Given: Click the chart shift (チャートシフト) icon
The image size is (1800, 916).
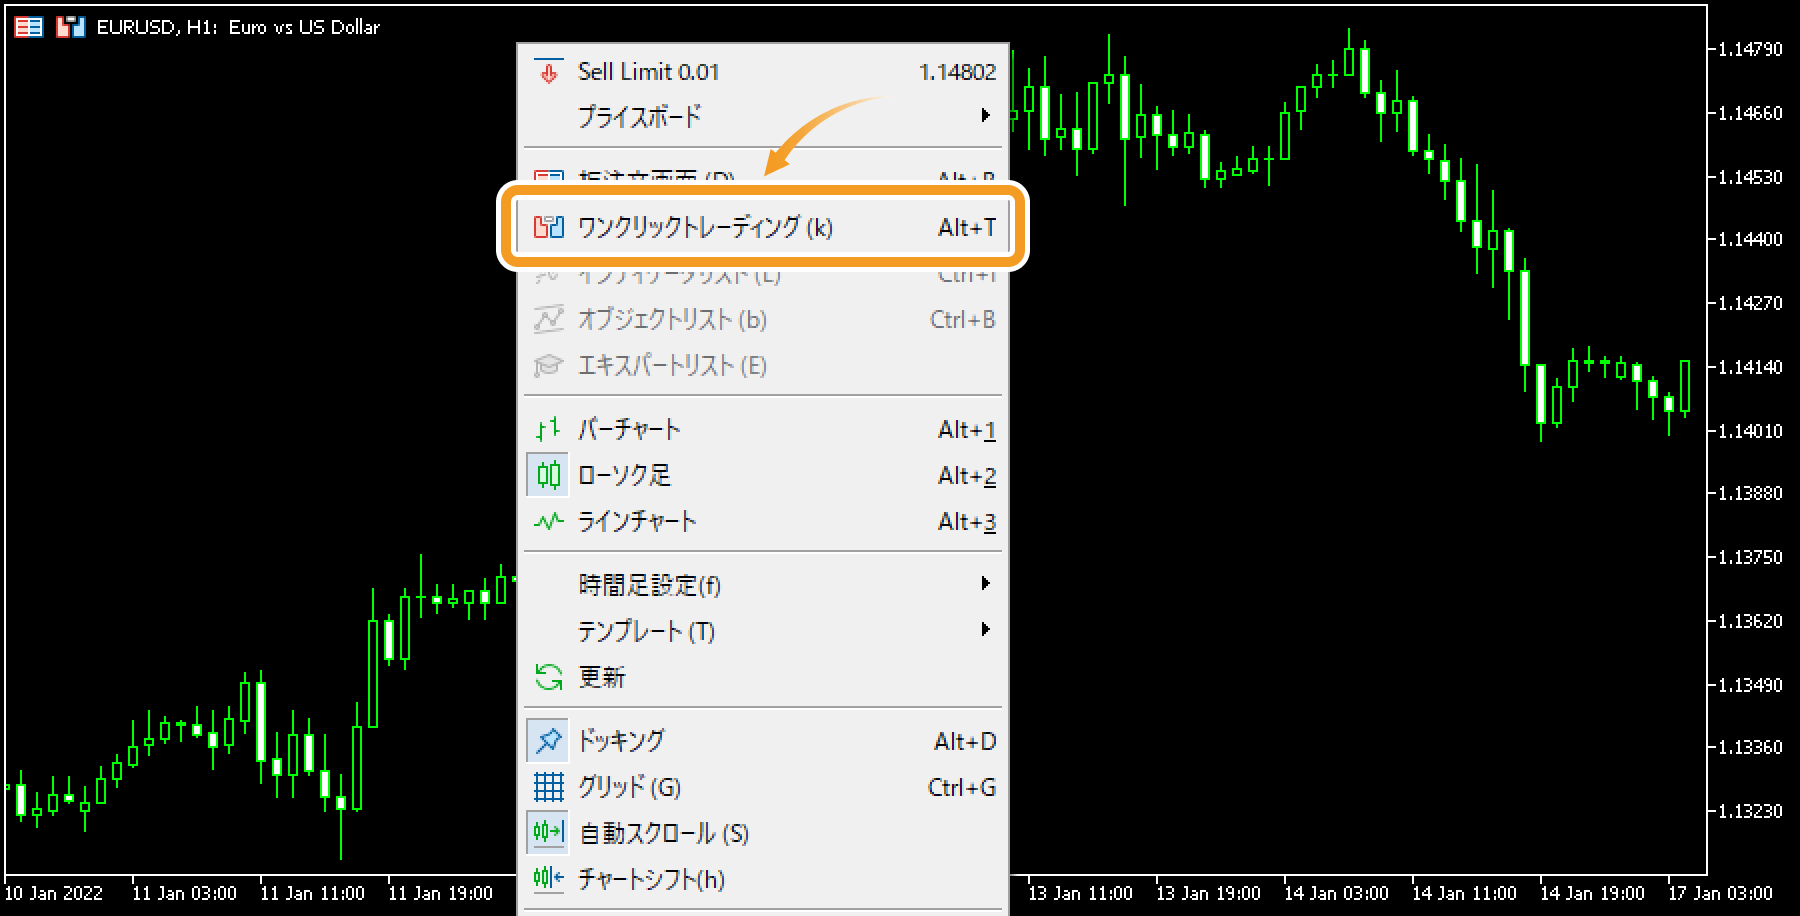Looking at the screenshot, I should [548, 879].
